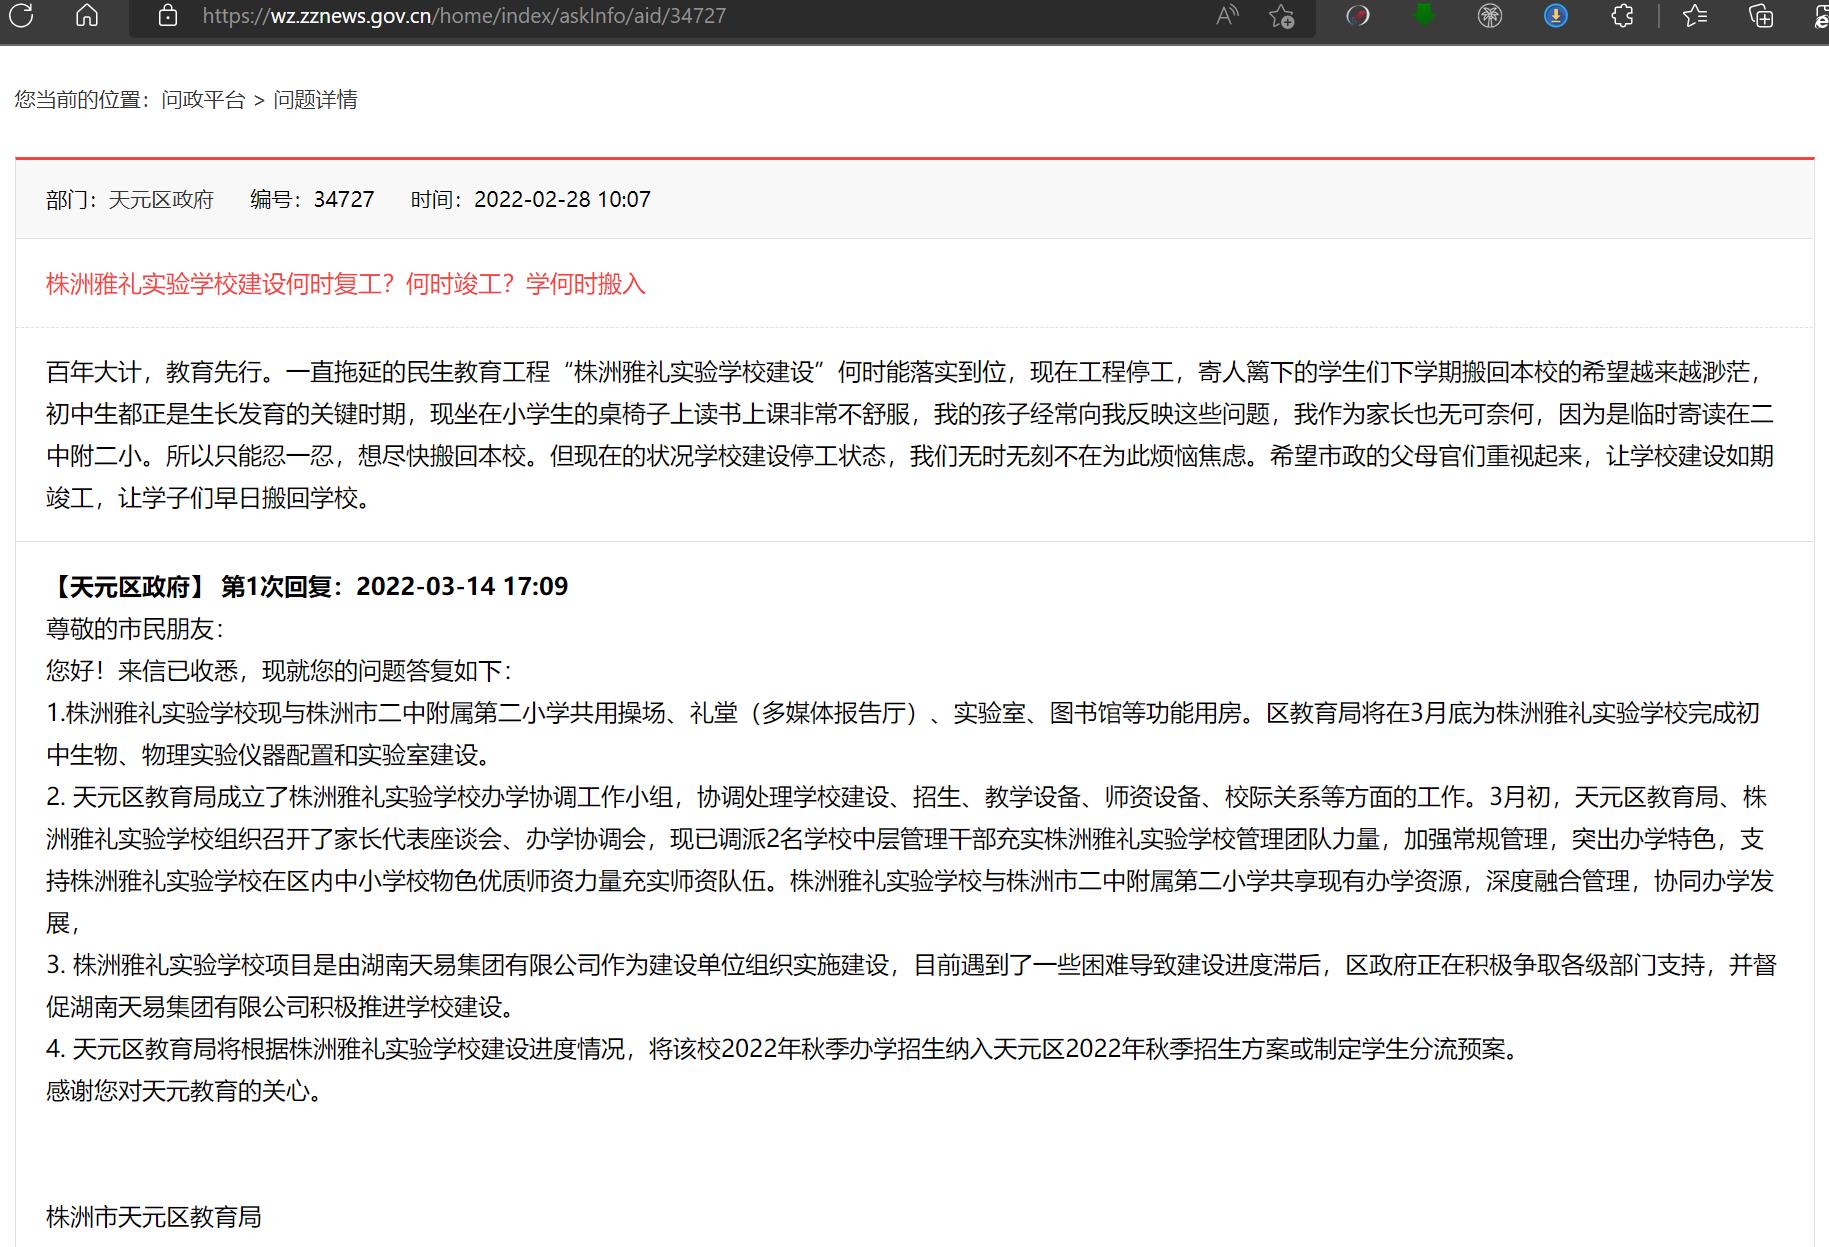This screenshot has width=1829, height=1247.
Task: View site security info via lock icon
Action: [x=168, y=16]
